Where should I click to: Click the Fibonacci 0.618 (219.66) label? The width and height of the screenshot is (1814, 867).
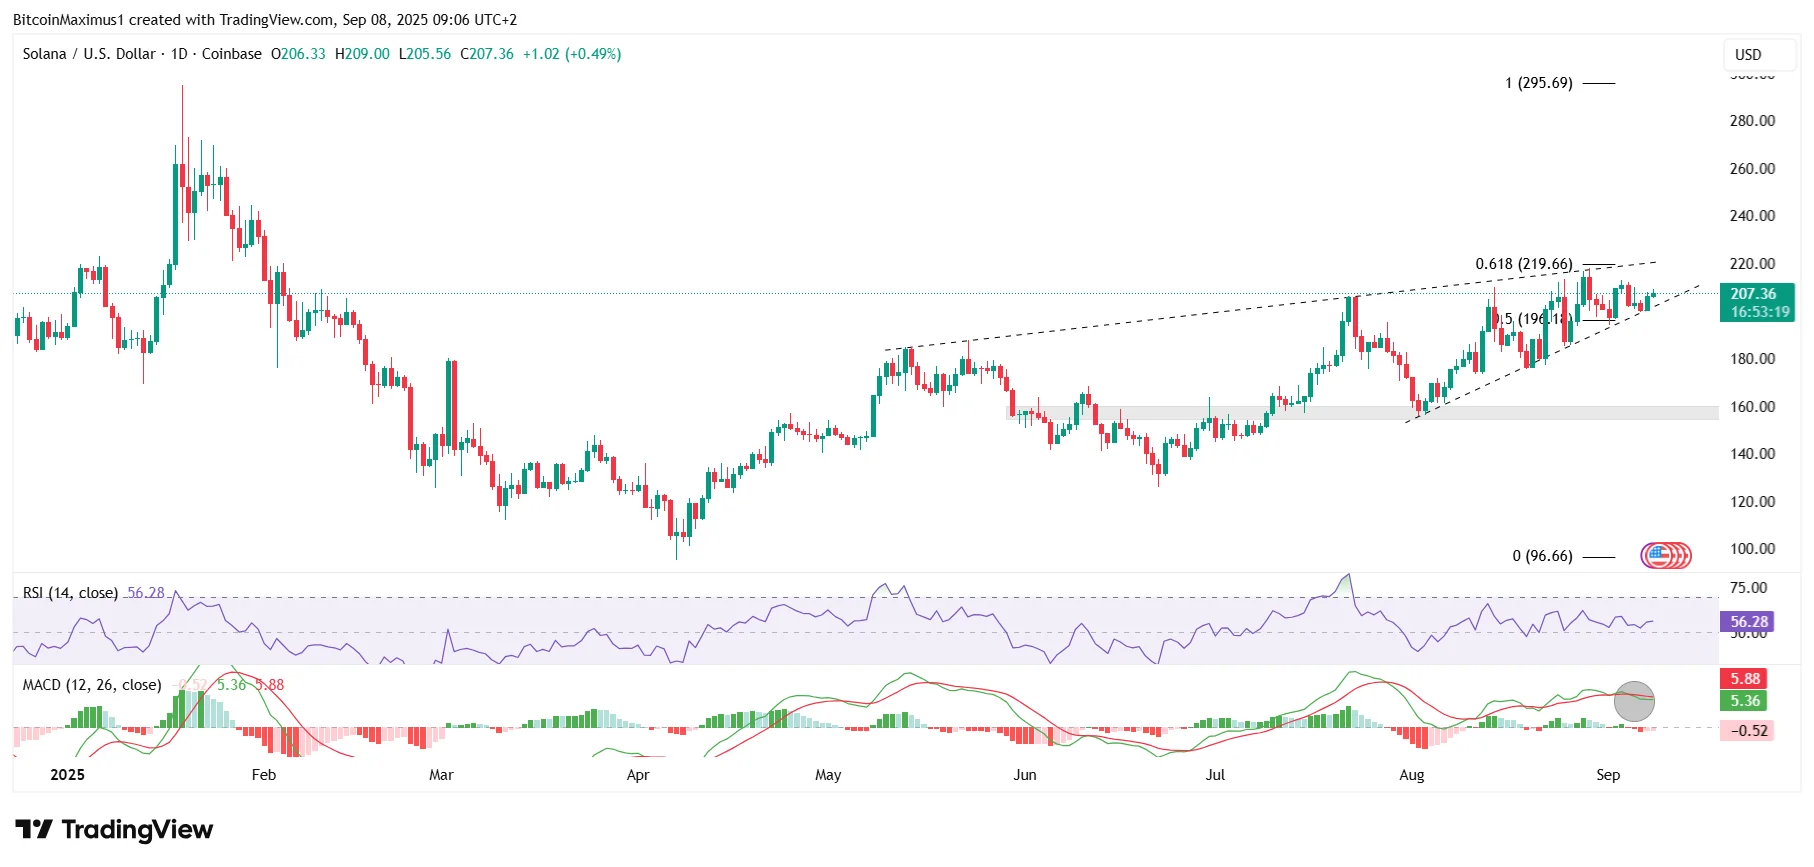click(1524, 264)
